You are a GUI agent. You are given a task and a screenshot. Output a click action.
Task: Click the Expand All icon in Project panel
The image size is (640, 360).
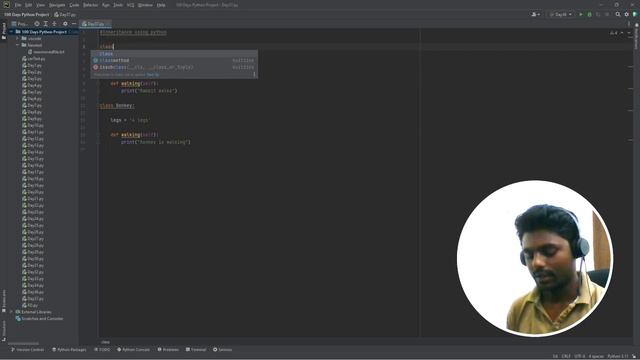click(45, 24)
